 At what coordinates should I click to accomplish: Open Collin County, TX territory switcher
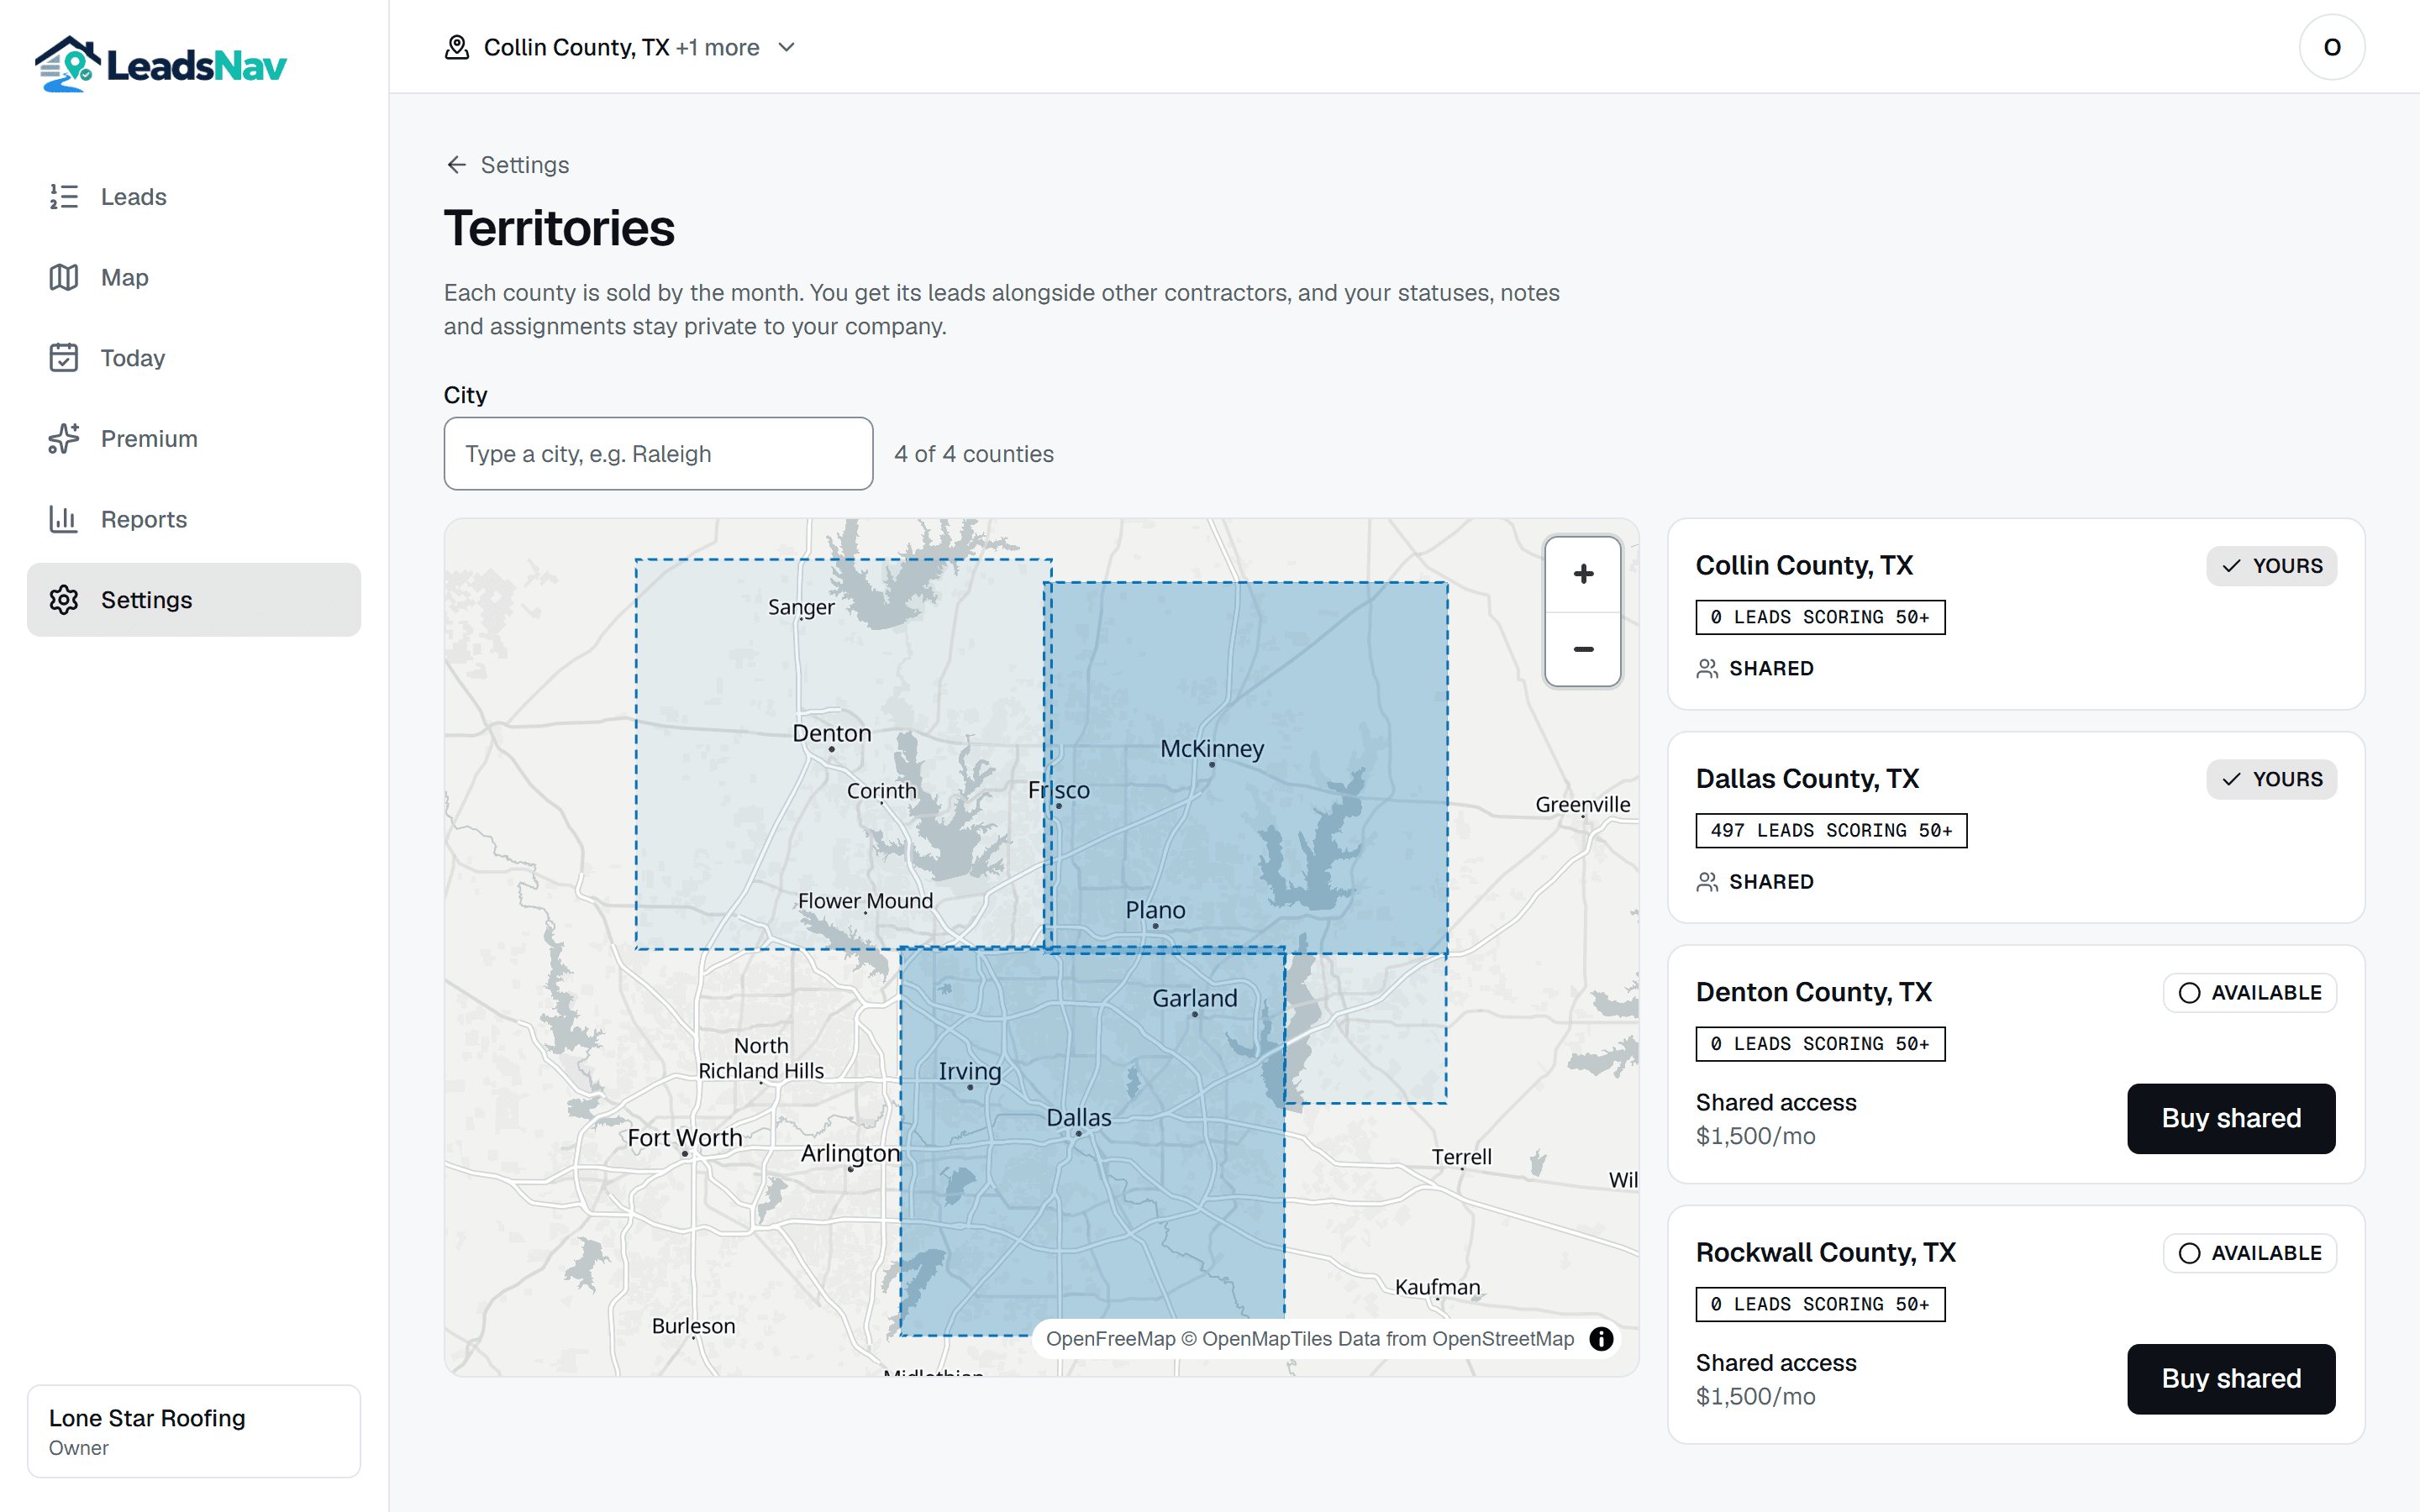(x=621, y=47)
